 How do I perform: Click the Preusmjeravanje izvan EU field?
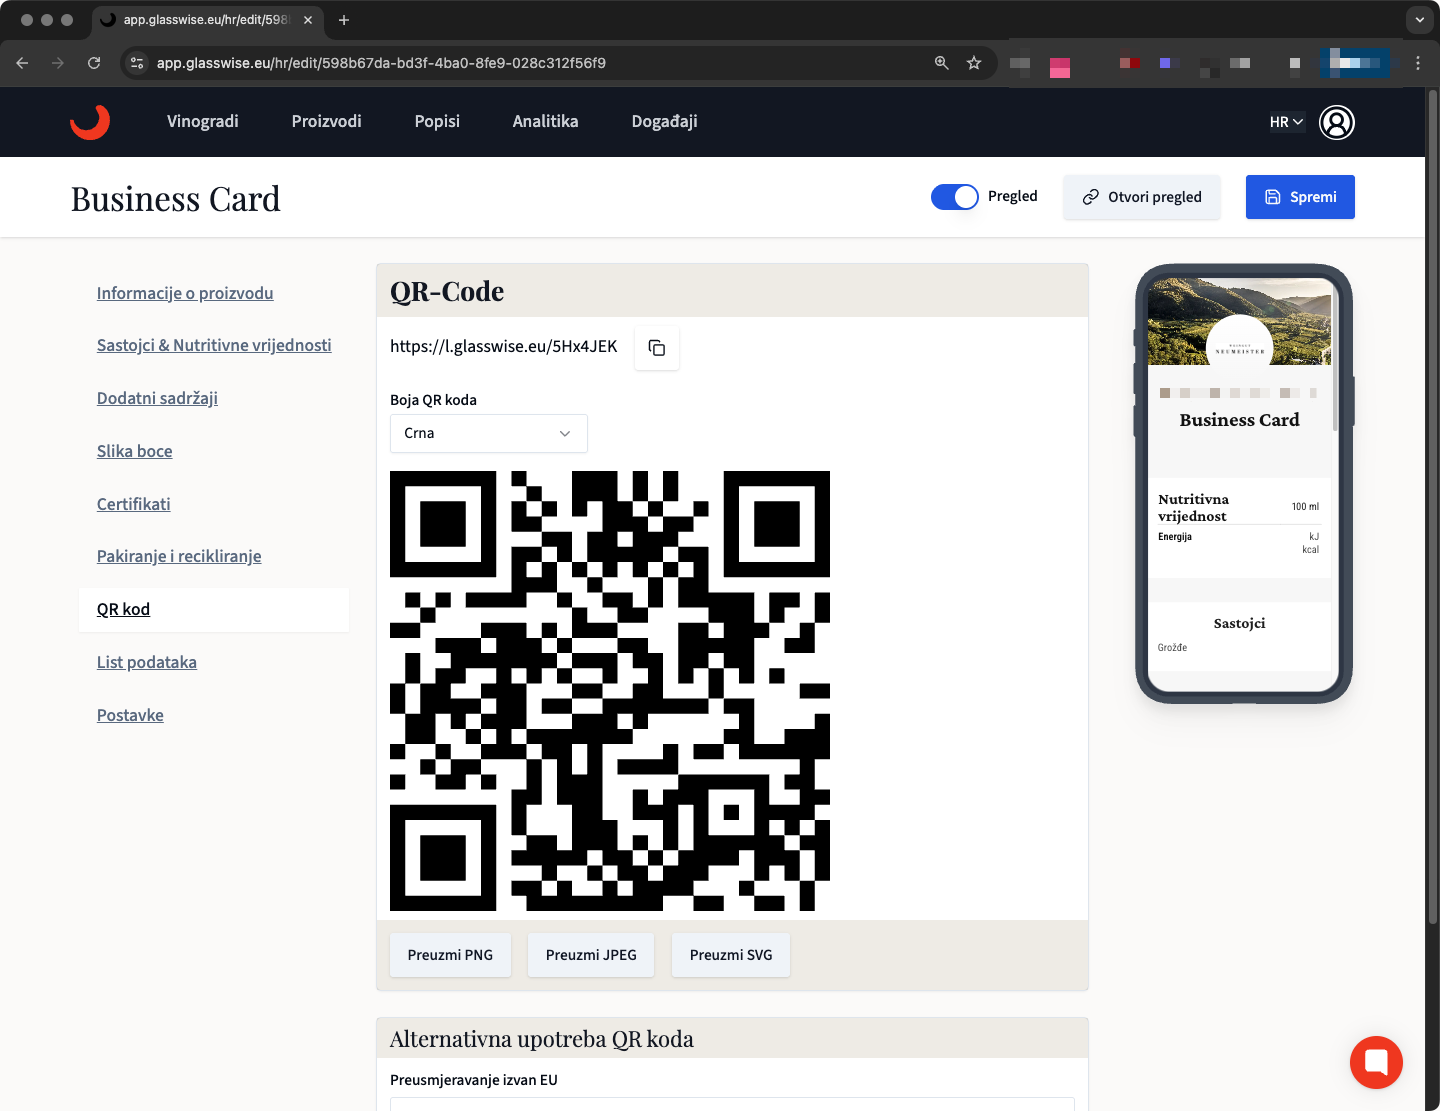(732, 1104)
